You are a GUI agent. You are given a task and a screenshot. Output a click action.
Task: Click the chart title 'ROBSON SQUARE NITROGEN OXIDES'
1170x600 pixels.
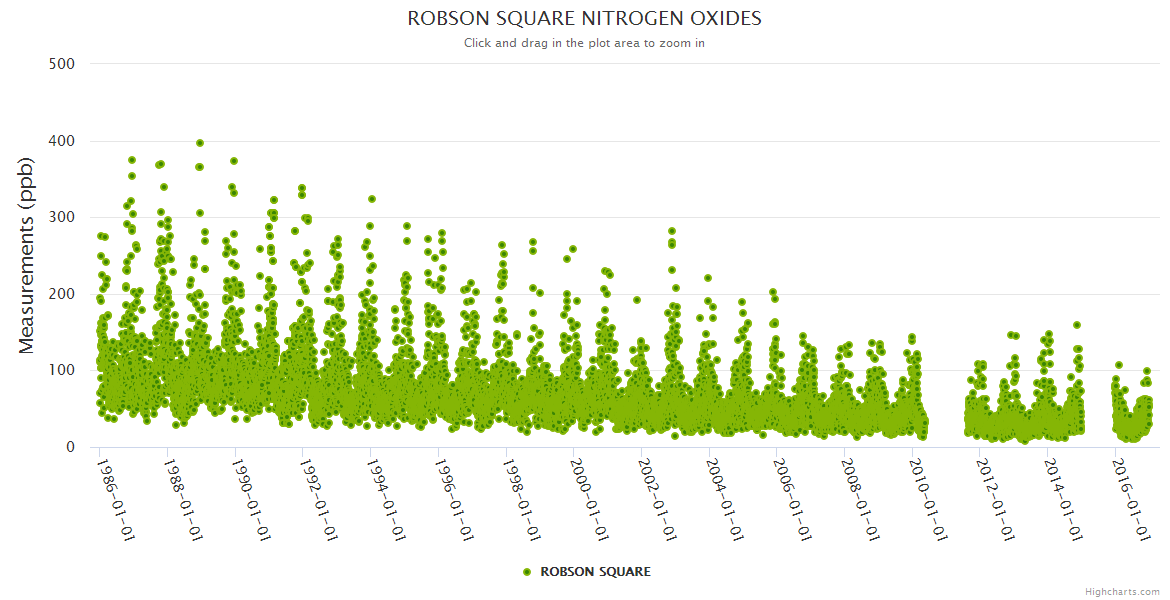(x=585, y=19)
